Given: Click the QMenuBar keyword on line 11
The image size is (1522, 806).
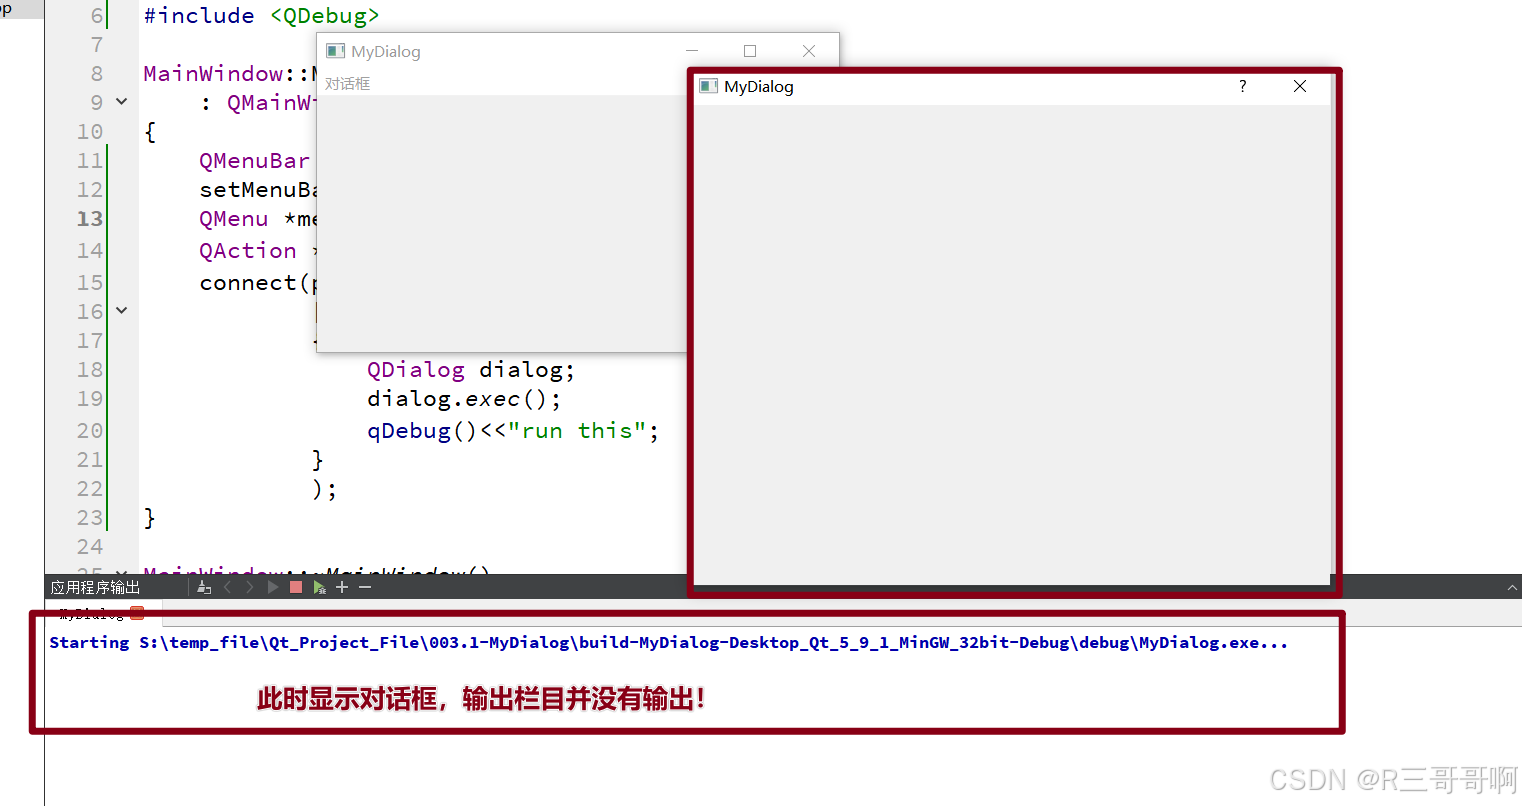Looking at the screenshot, I should click(255, 161).
